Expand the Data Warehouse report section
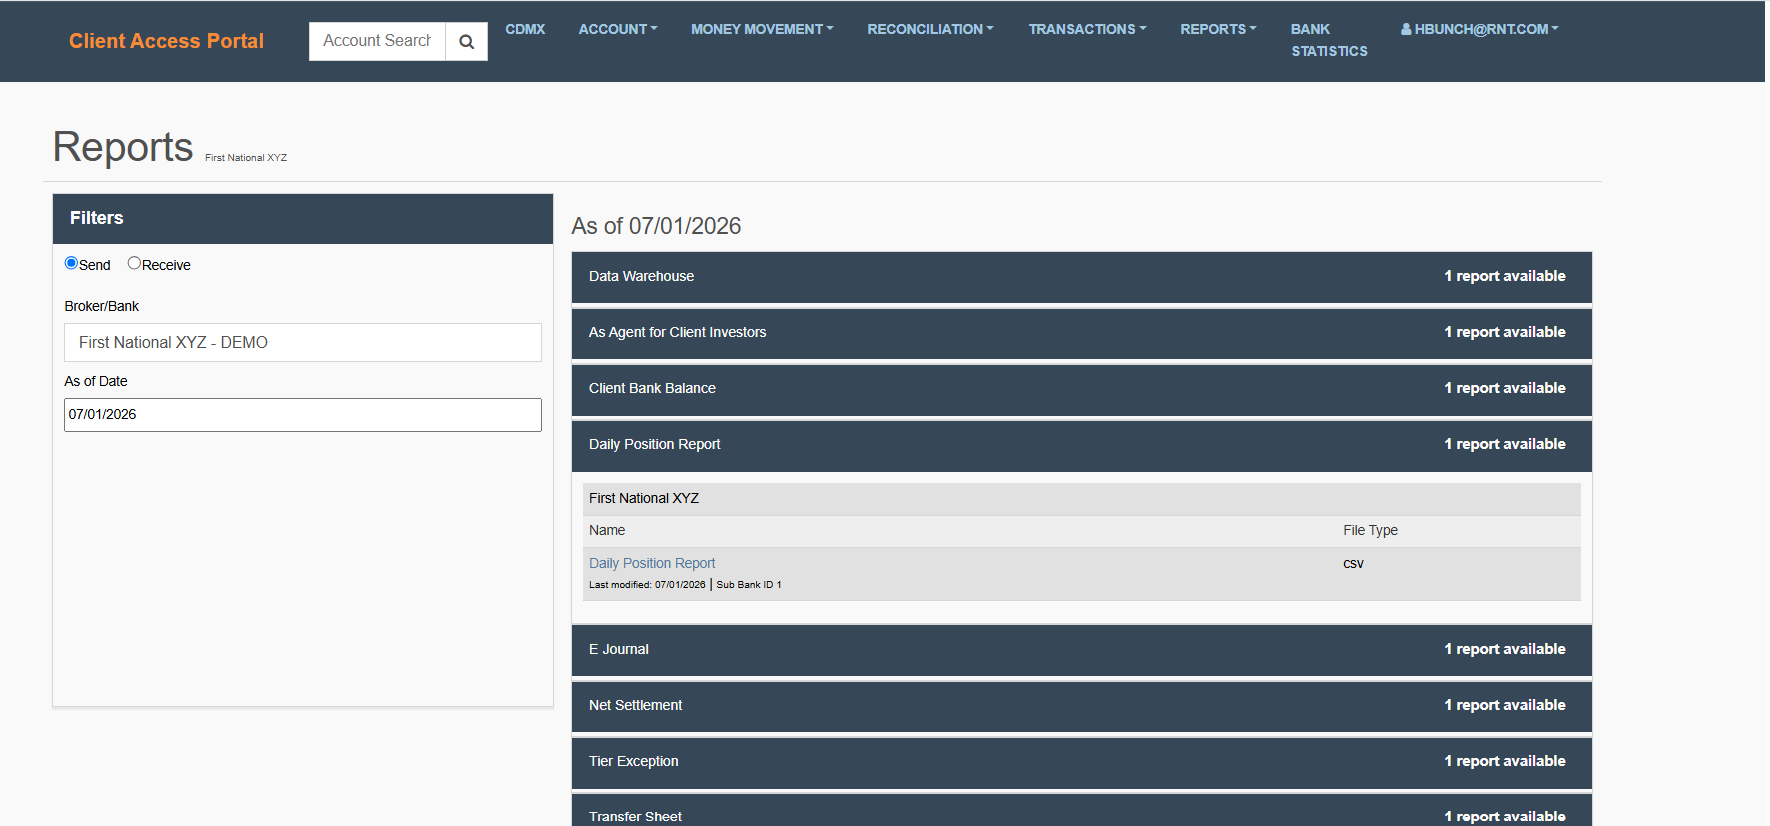 click(1081, 277)
